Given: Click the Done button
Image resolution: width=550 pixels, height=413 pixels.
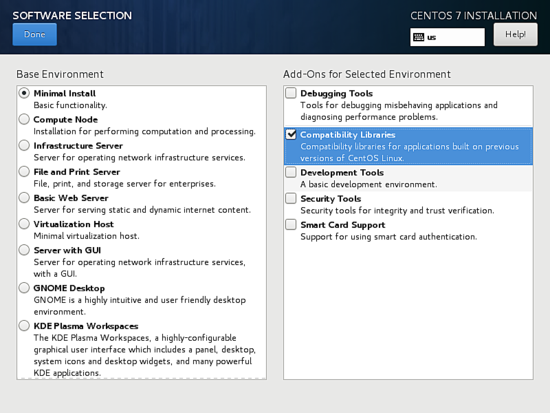Looking at the screenshot, I should pyautogui.click(x=35, y=34).
